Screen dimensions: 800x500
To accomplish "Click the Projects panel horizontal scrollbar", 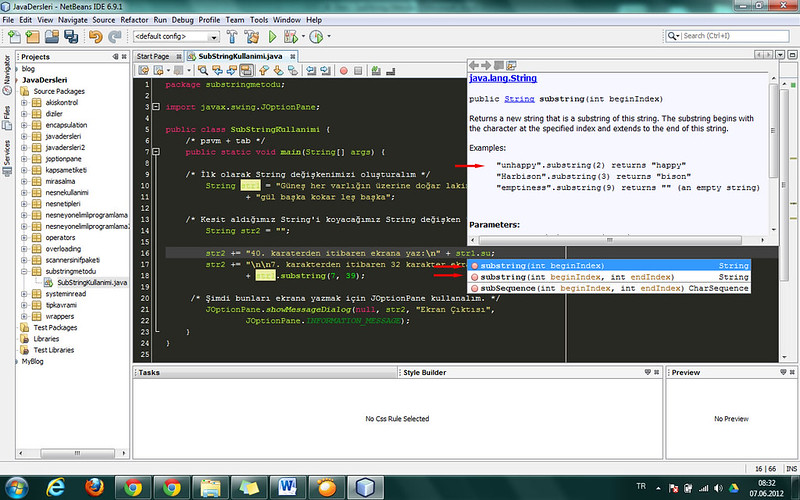I will (x=77, y=453).
